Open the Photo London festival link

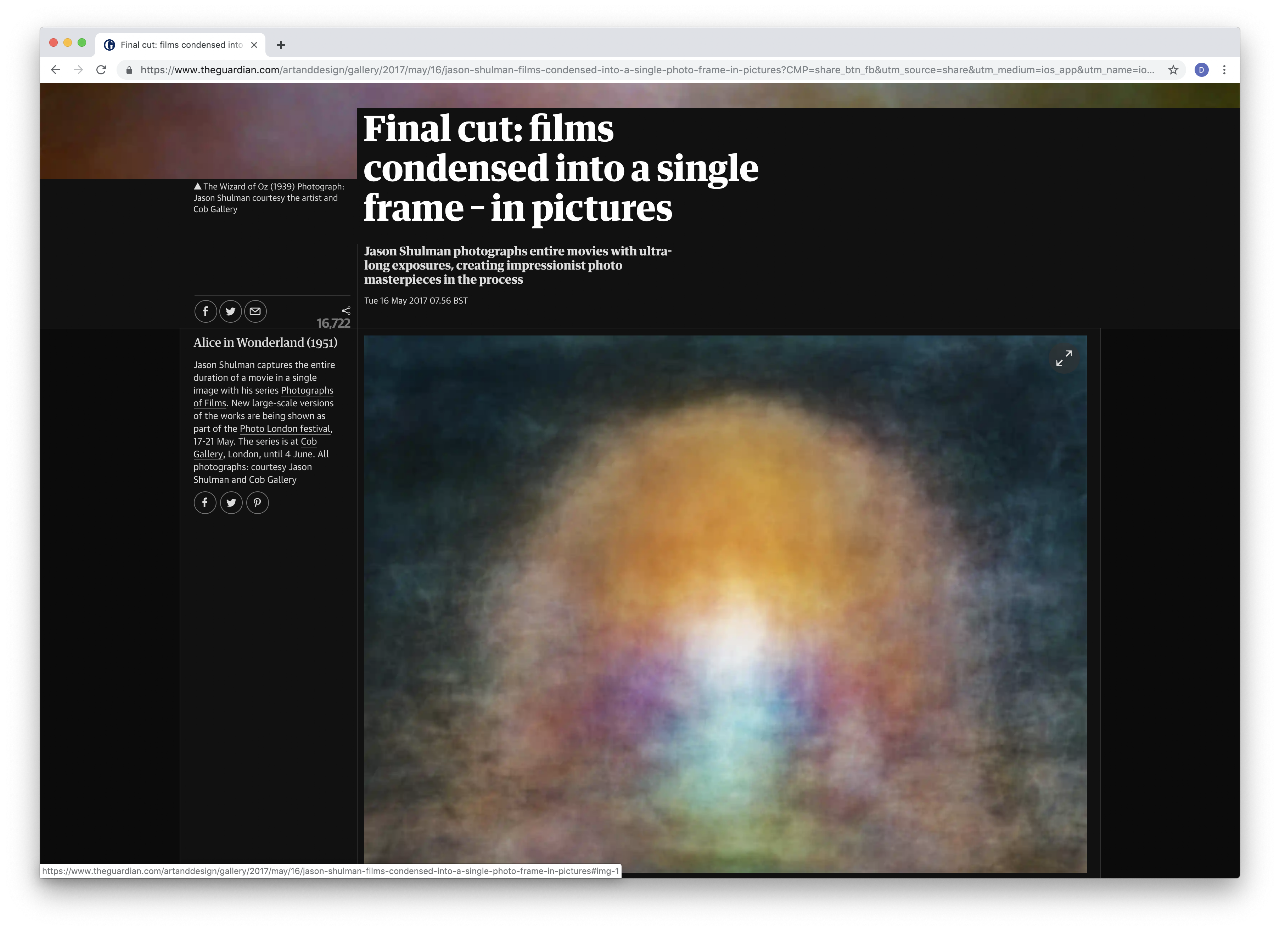pyautogui.click(x=286, y=429)
